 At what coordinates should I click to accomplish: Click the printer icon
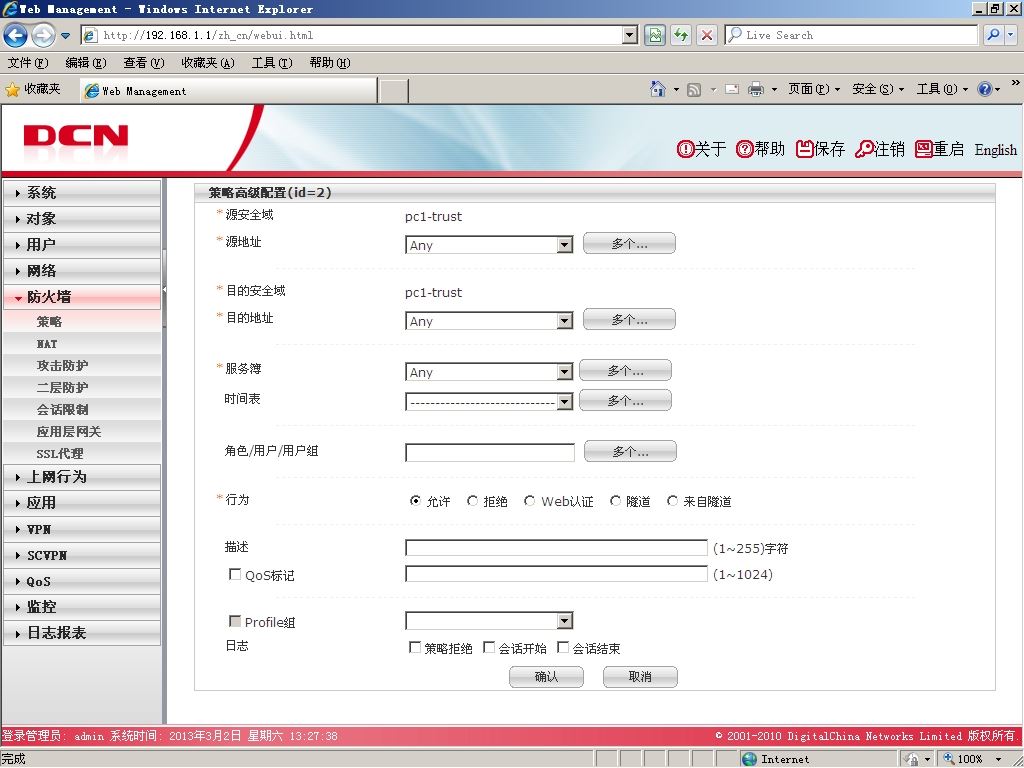point(756,89)
